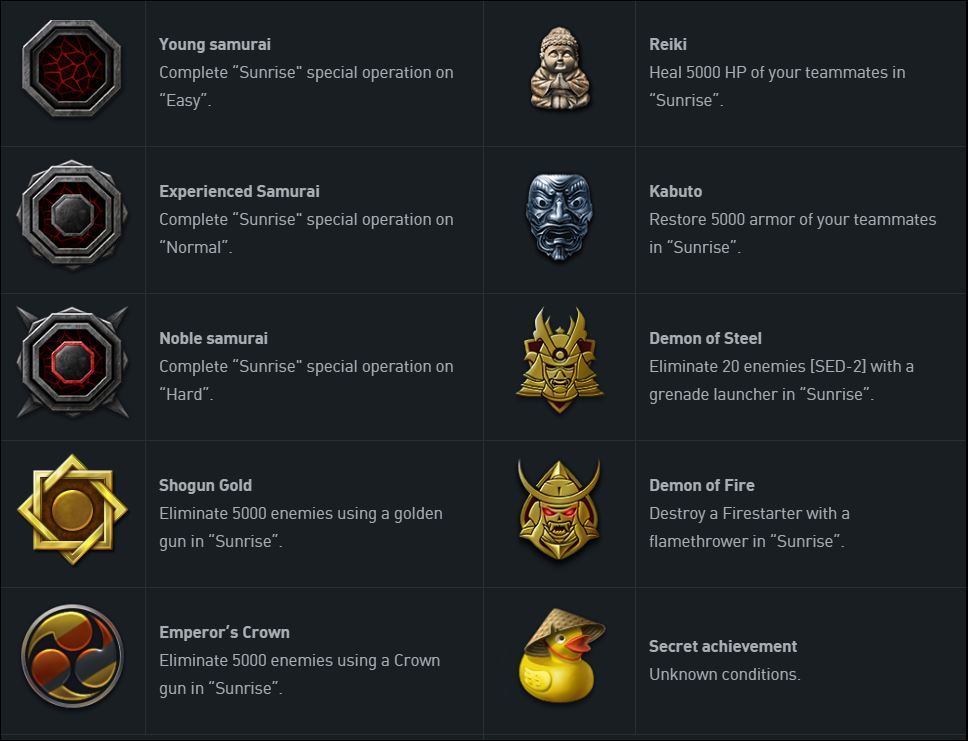The image size is (968, 741).
Task: Select the Shogun Gold star badge
Action: pyautogui.click(x=72, y=509)
